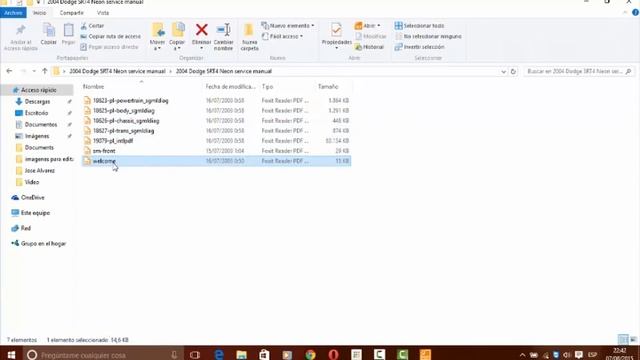Open file Historial
The height and width of the screenshot is (360, 640).
[x=369, y=47]
